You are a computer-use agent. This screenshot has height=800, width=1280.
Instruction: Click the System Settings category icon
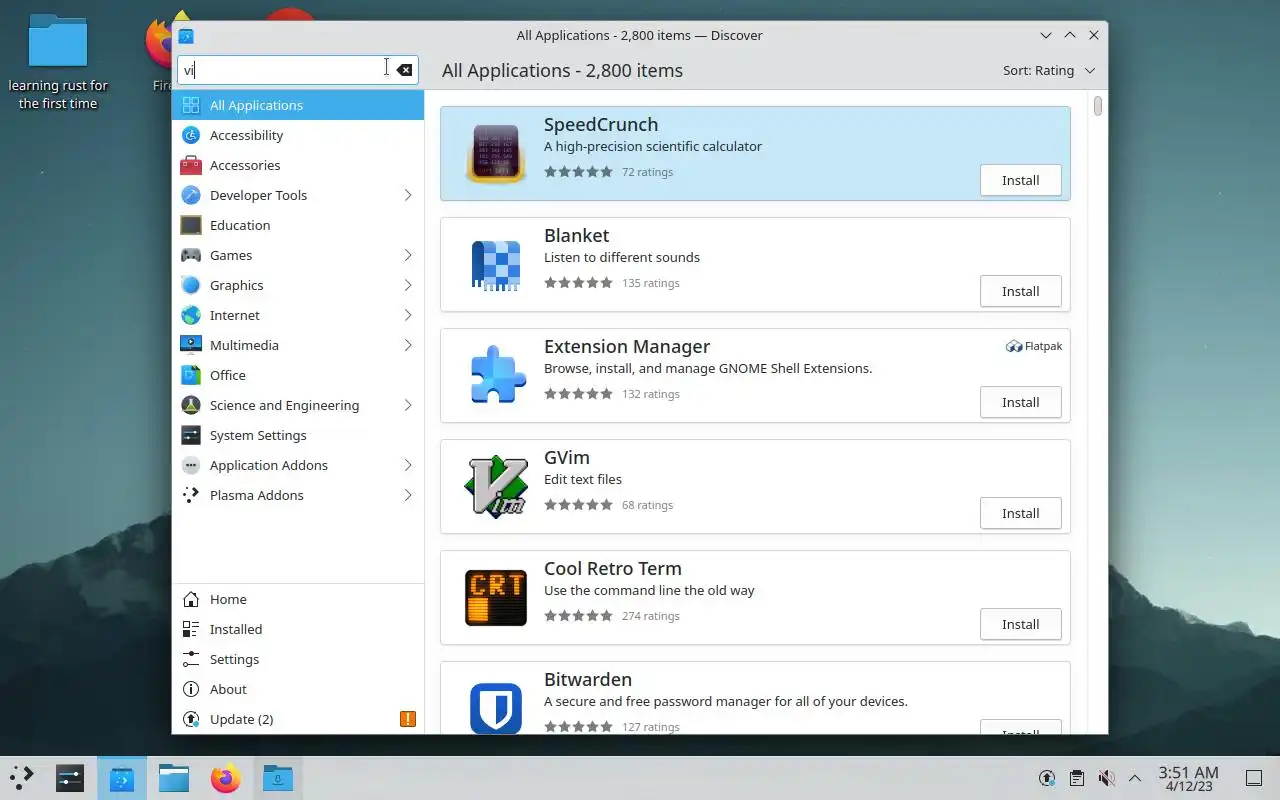click(191, 435)
